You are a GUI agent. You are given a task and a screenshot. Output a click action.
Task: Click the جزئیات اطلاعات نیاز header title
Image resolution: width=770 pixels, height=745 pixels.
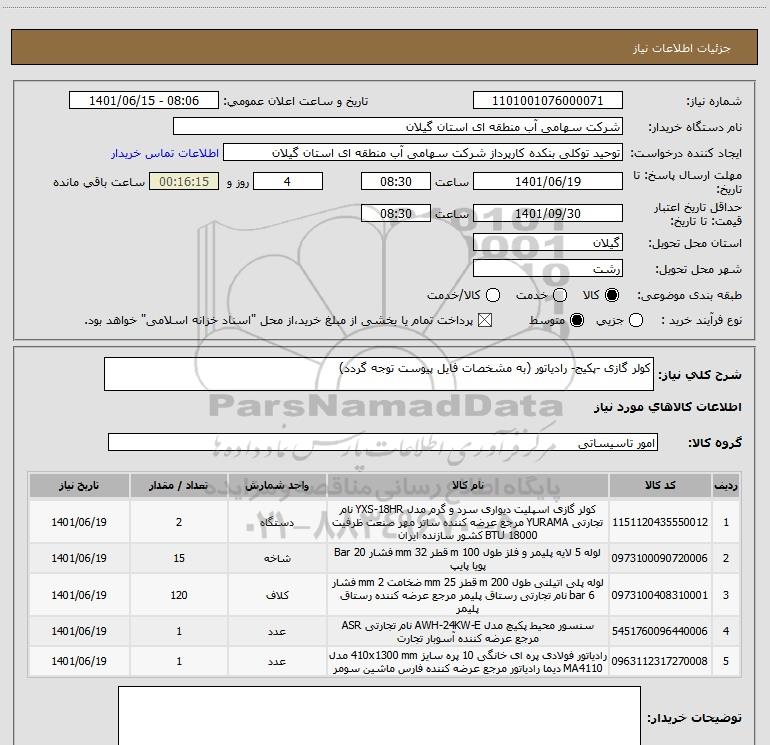(x=682, y=48)
